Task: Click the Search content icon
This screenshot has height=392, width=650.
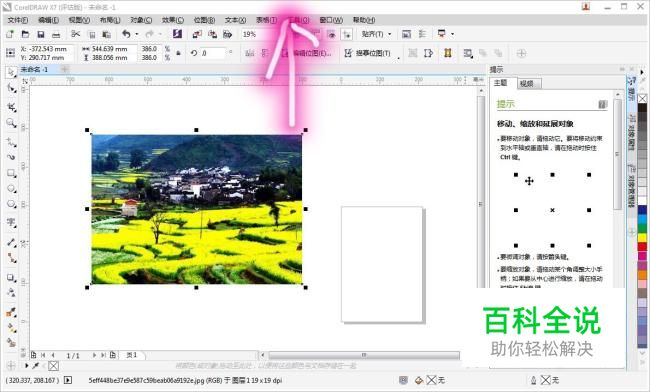Action: coord(177,34)
